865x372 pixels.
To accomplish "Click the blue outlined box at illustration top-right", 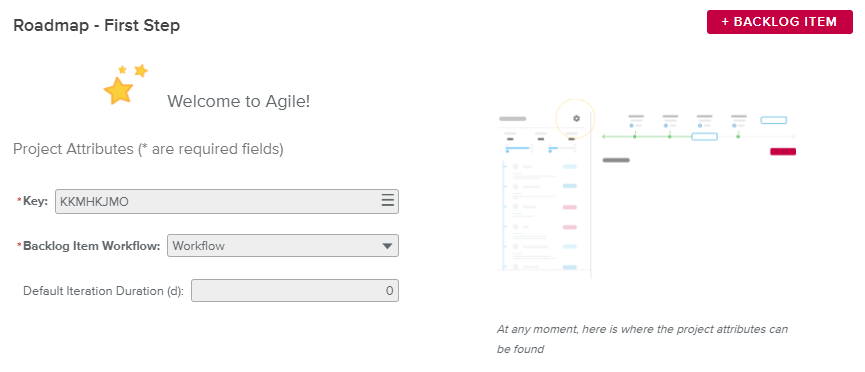I will 773,120.
